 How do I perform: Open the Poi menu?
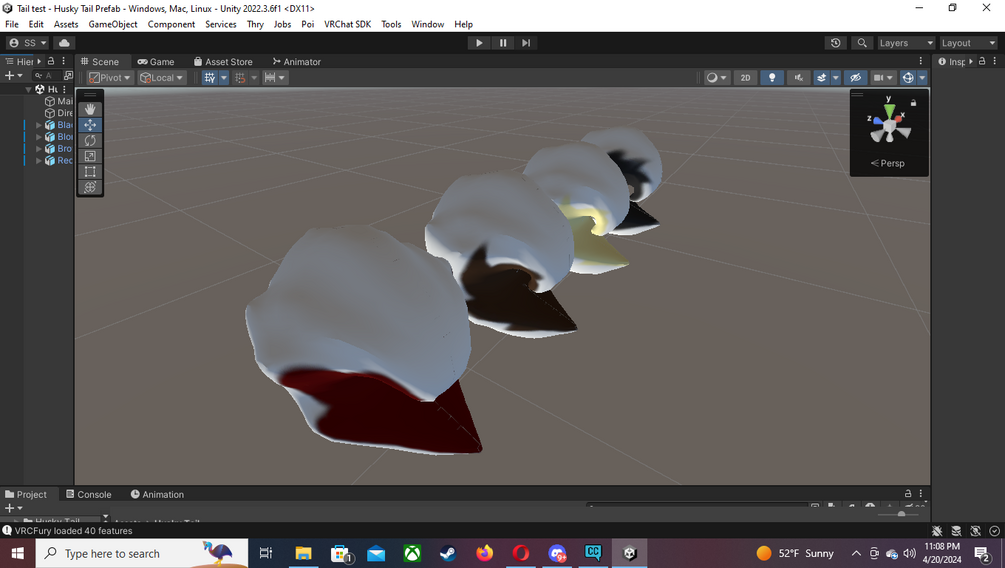tap(308, 24)
